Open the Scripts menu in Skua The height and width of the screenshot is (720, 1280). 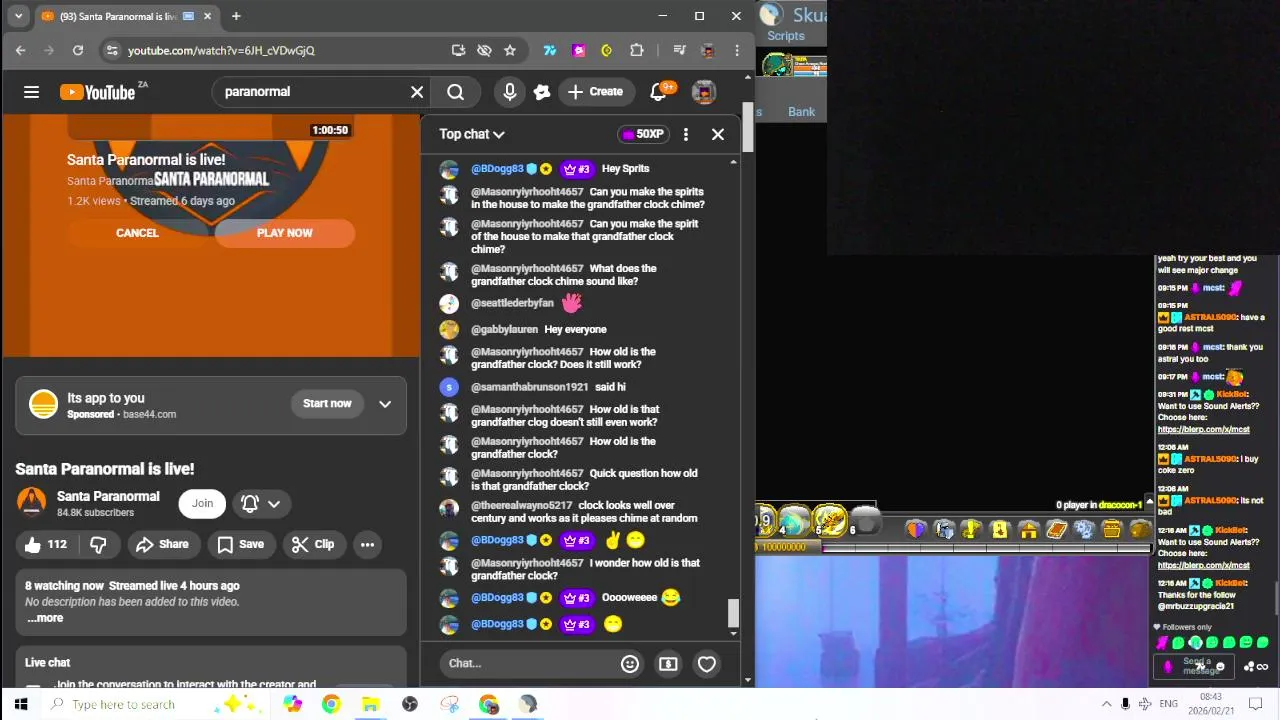pos(785,36)
